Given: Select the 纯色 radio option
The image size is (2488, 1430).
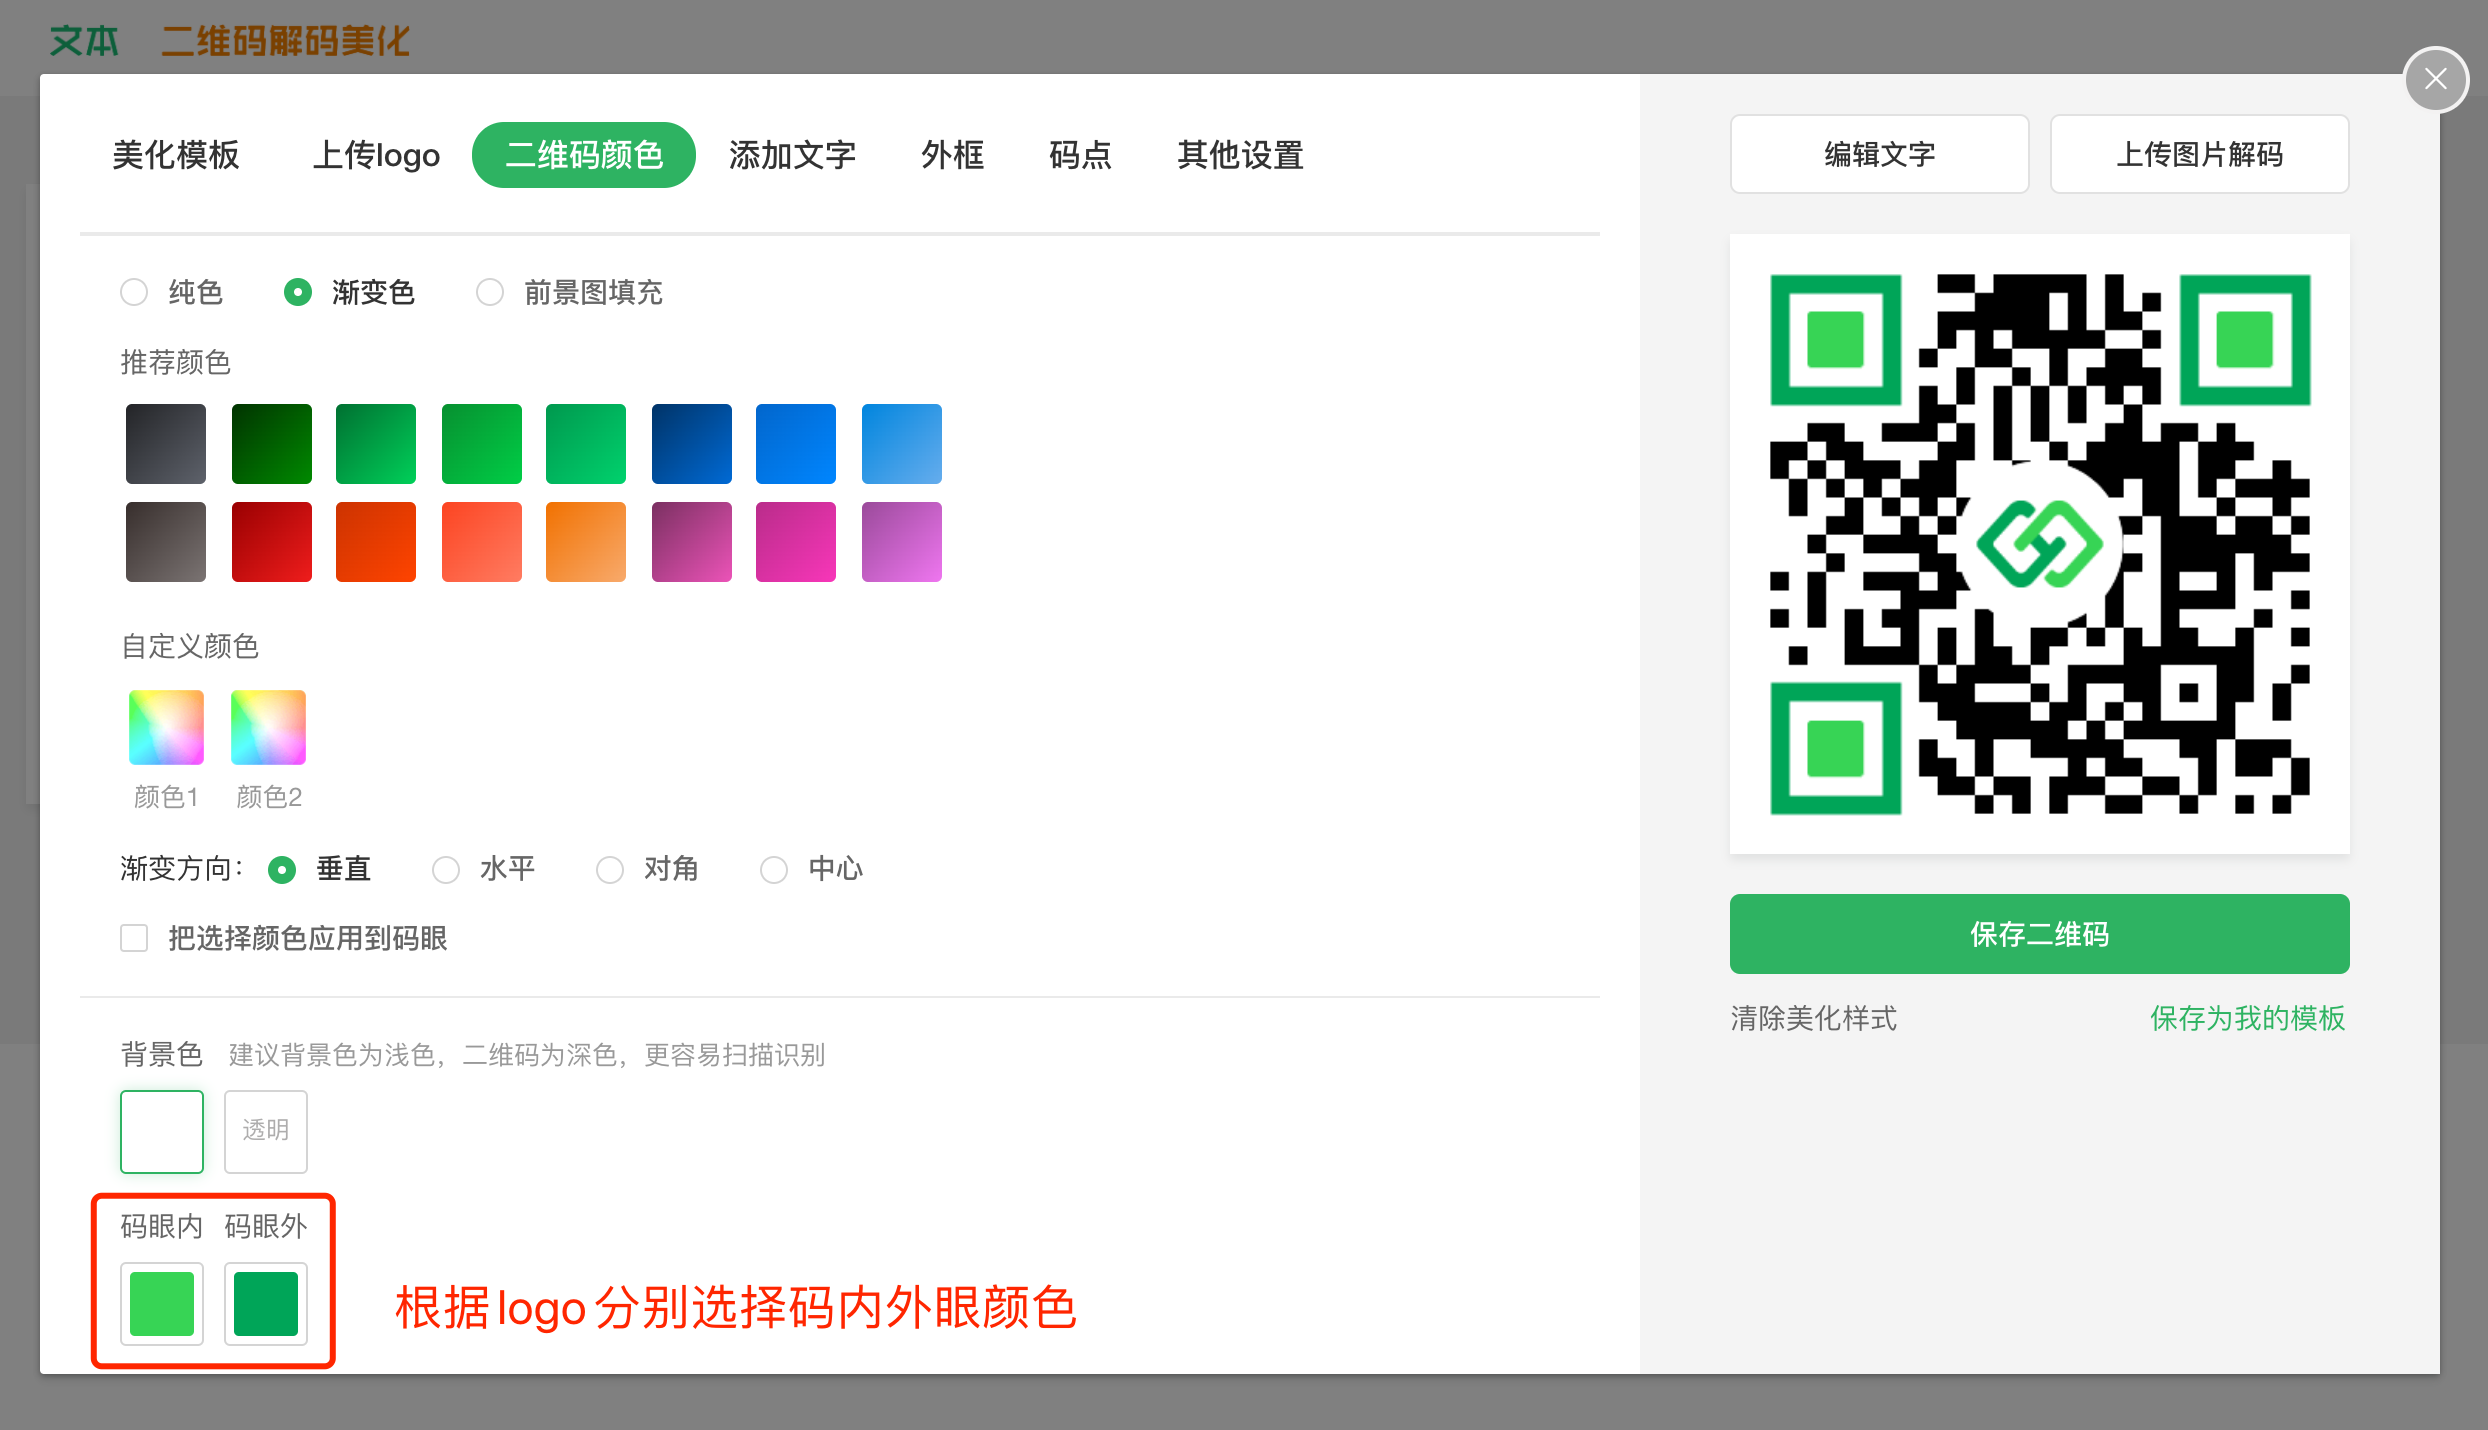Looking at the screenshot, I should 134,292.
